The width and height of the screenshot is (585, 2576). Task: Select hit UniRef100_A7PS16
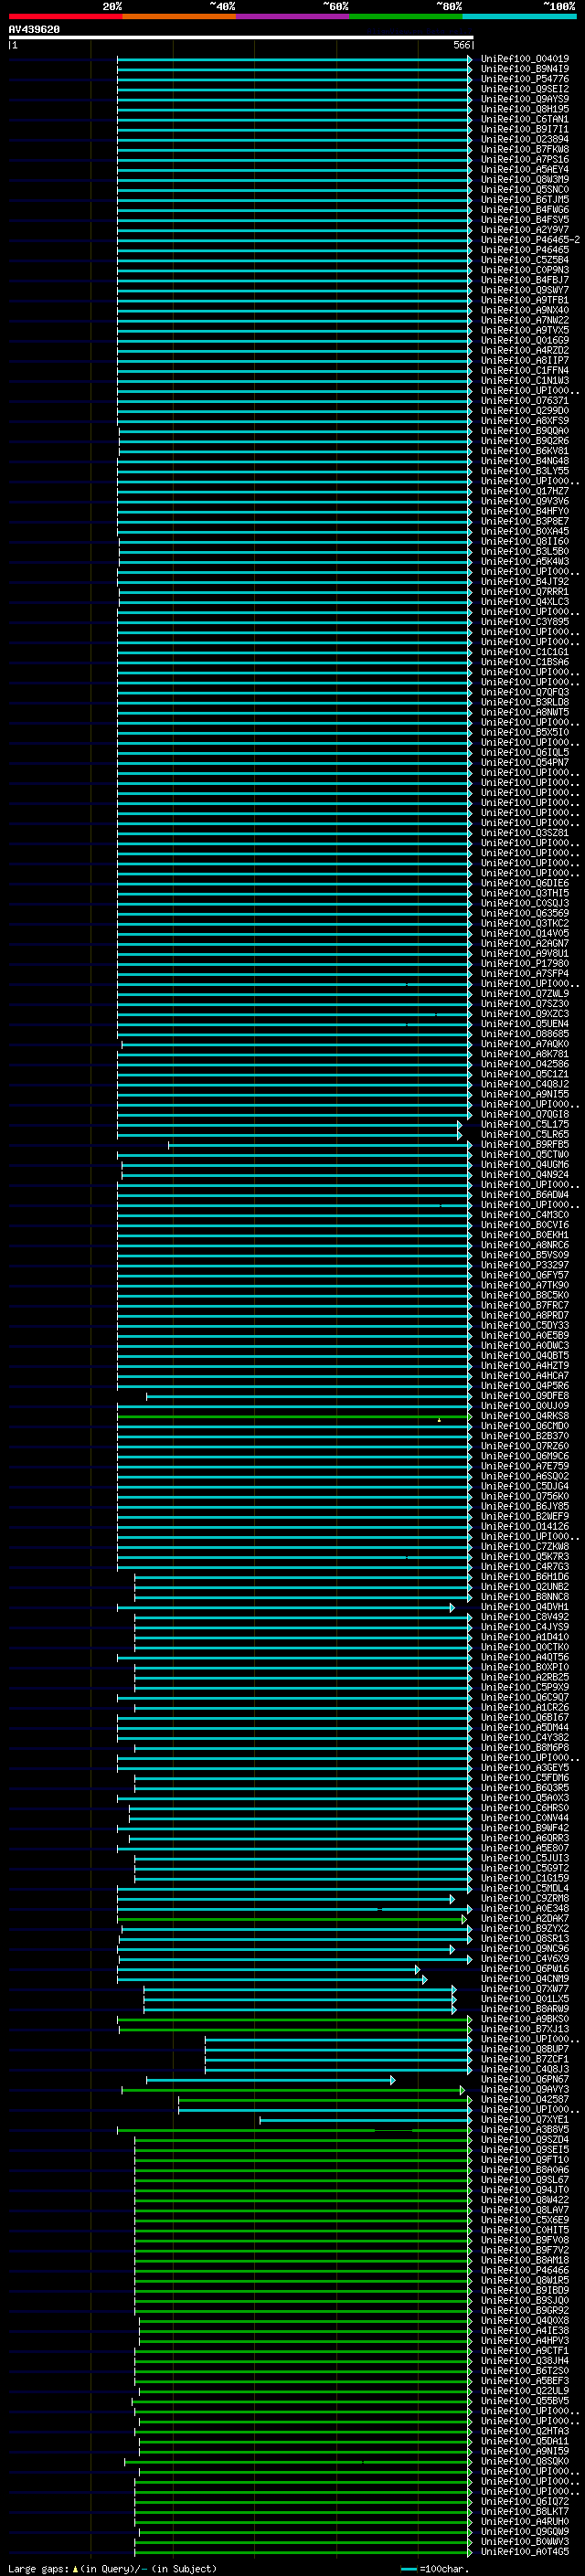[525, 159]
